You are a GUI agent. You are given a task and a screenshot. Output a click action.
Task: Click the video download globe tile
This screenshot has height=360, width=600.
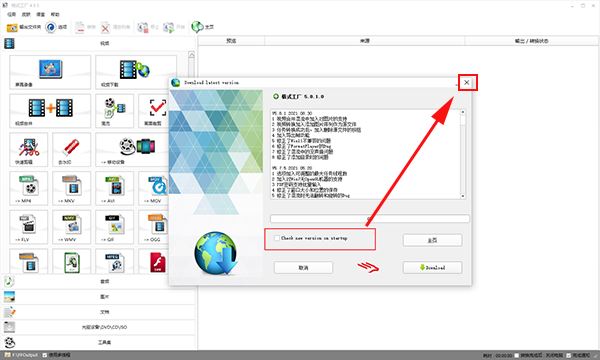coord(136,72)
